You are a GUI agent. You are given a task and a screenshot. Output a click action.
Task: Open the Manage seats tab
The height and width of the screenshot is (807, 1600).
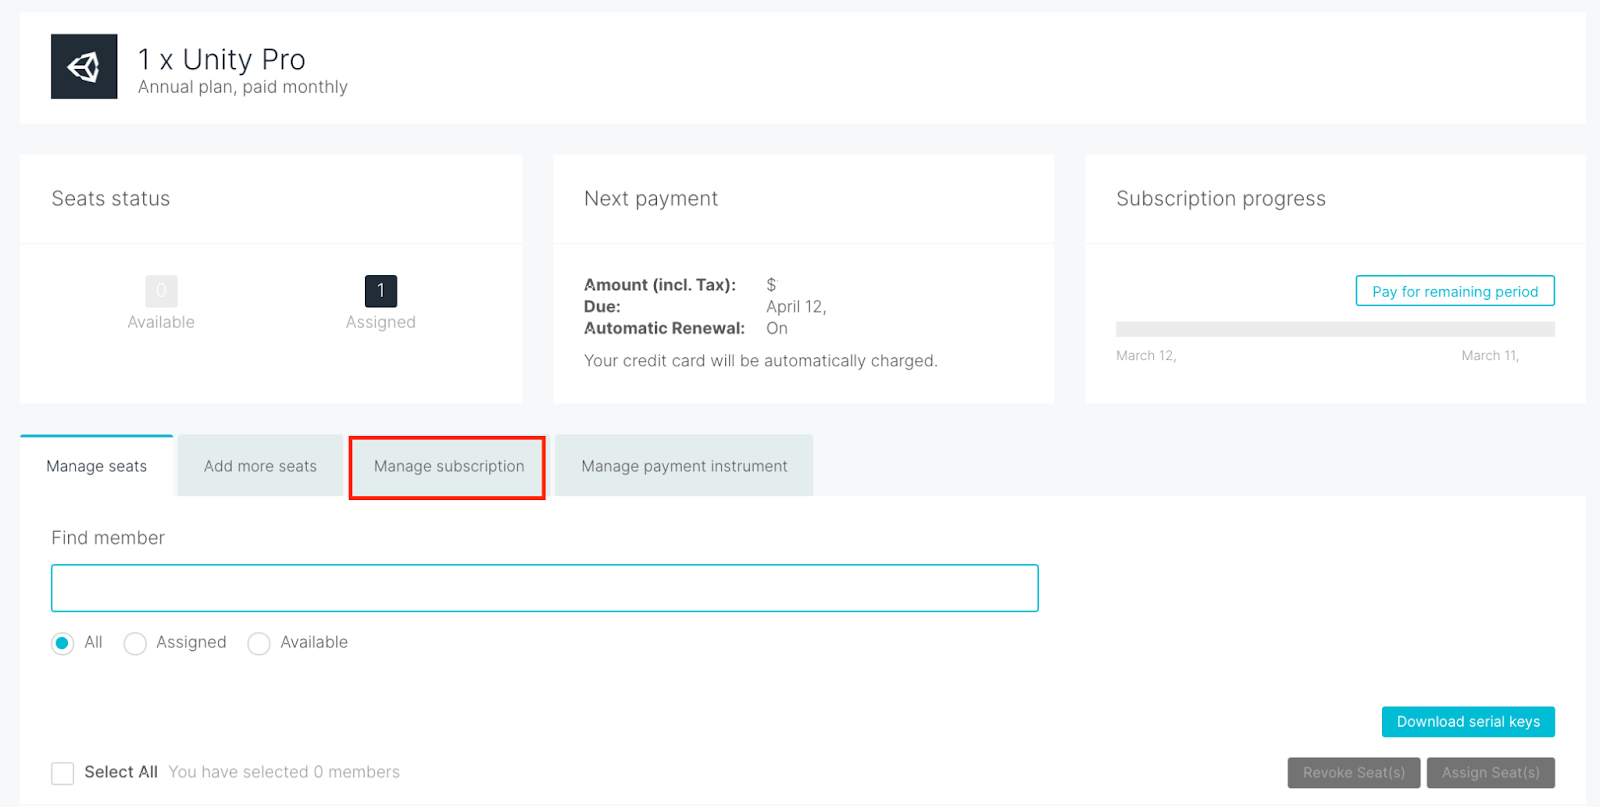(97, 466)
